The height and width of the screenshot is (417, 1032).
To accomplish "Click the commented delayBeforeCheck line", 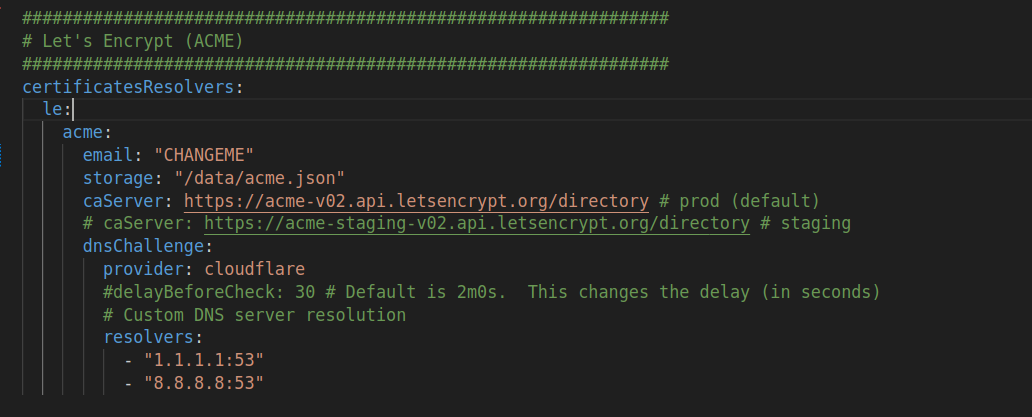I will [x=492, y=291].
